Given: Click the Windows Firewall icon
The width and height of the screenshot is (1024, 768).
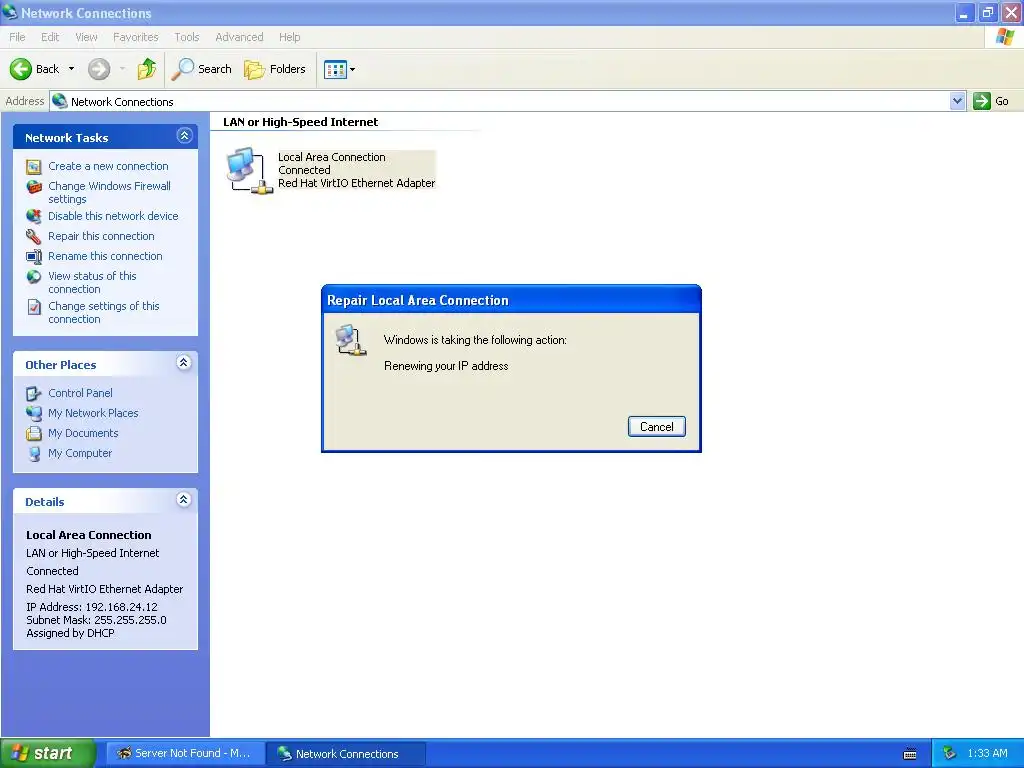Looking at the screenshot, I should coord(34,187).
